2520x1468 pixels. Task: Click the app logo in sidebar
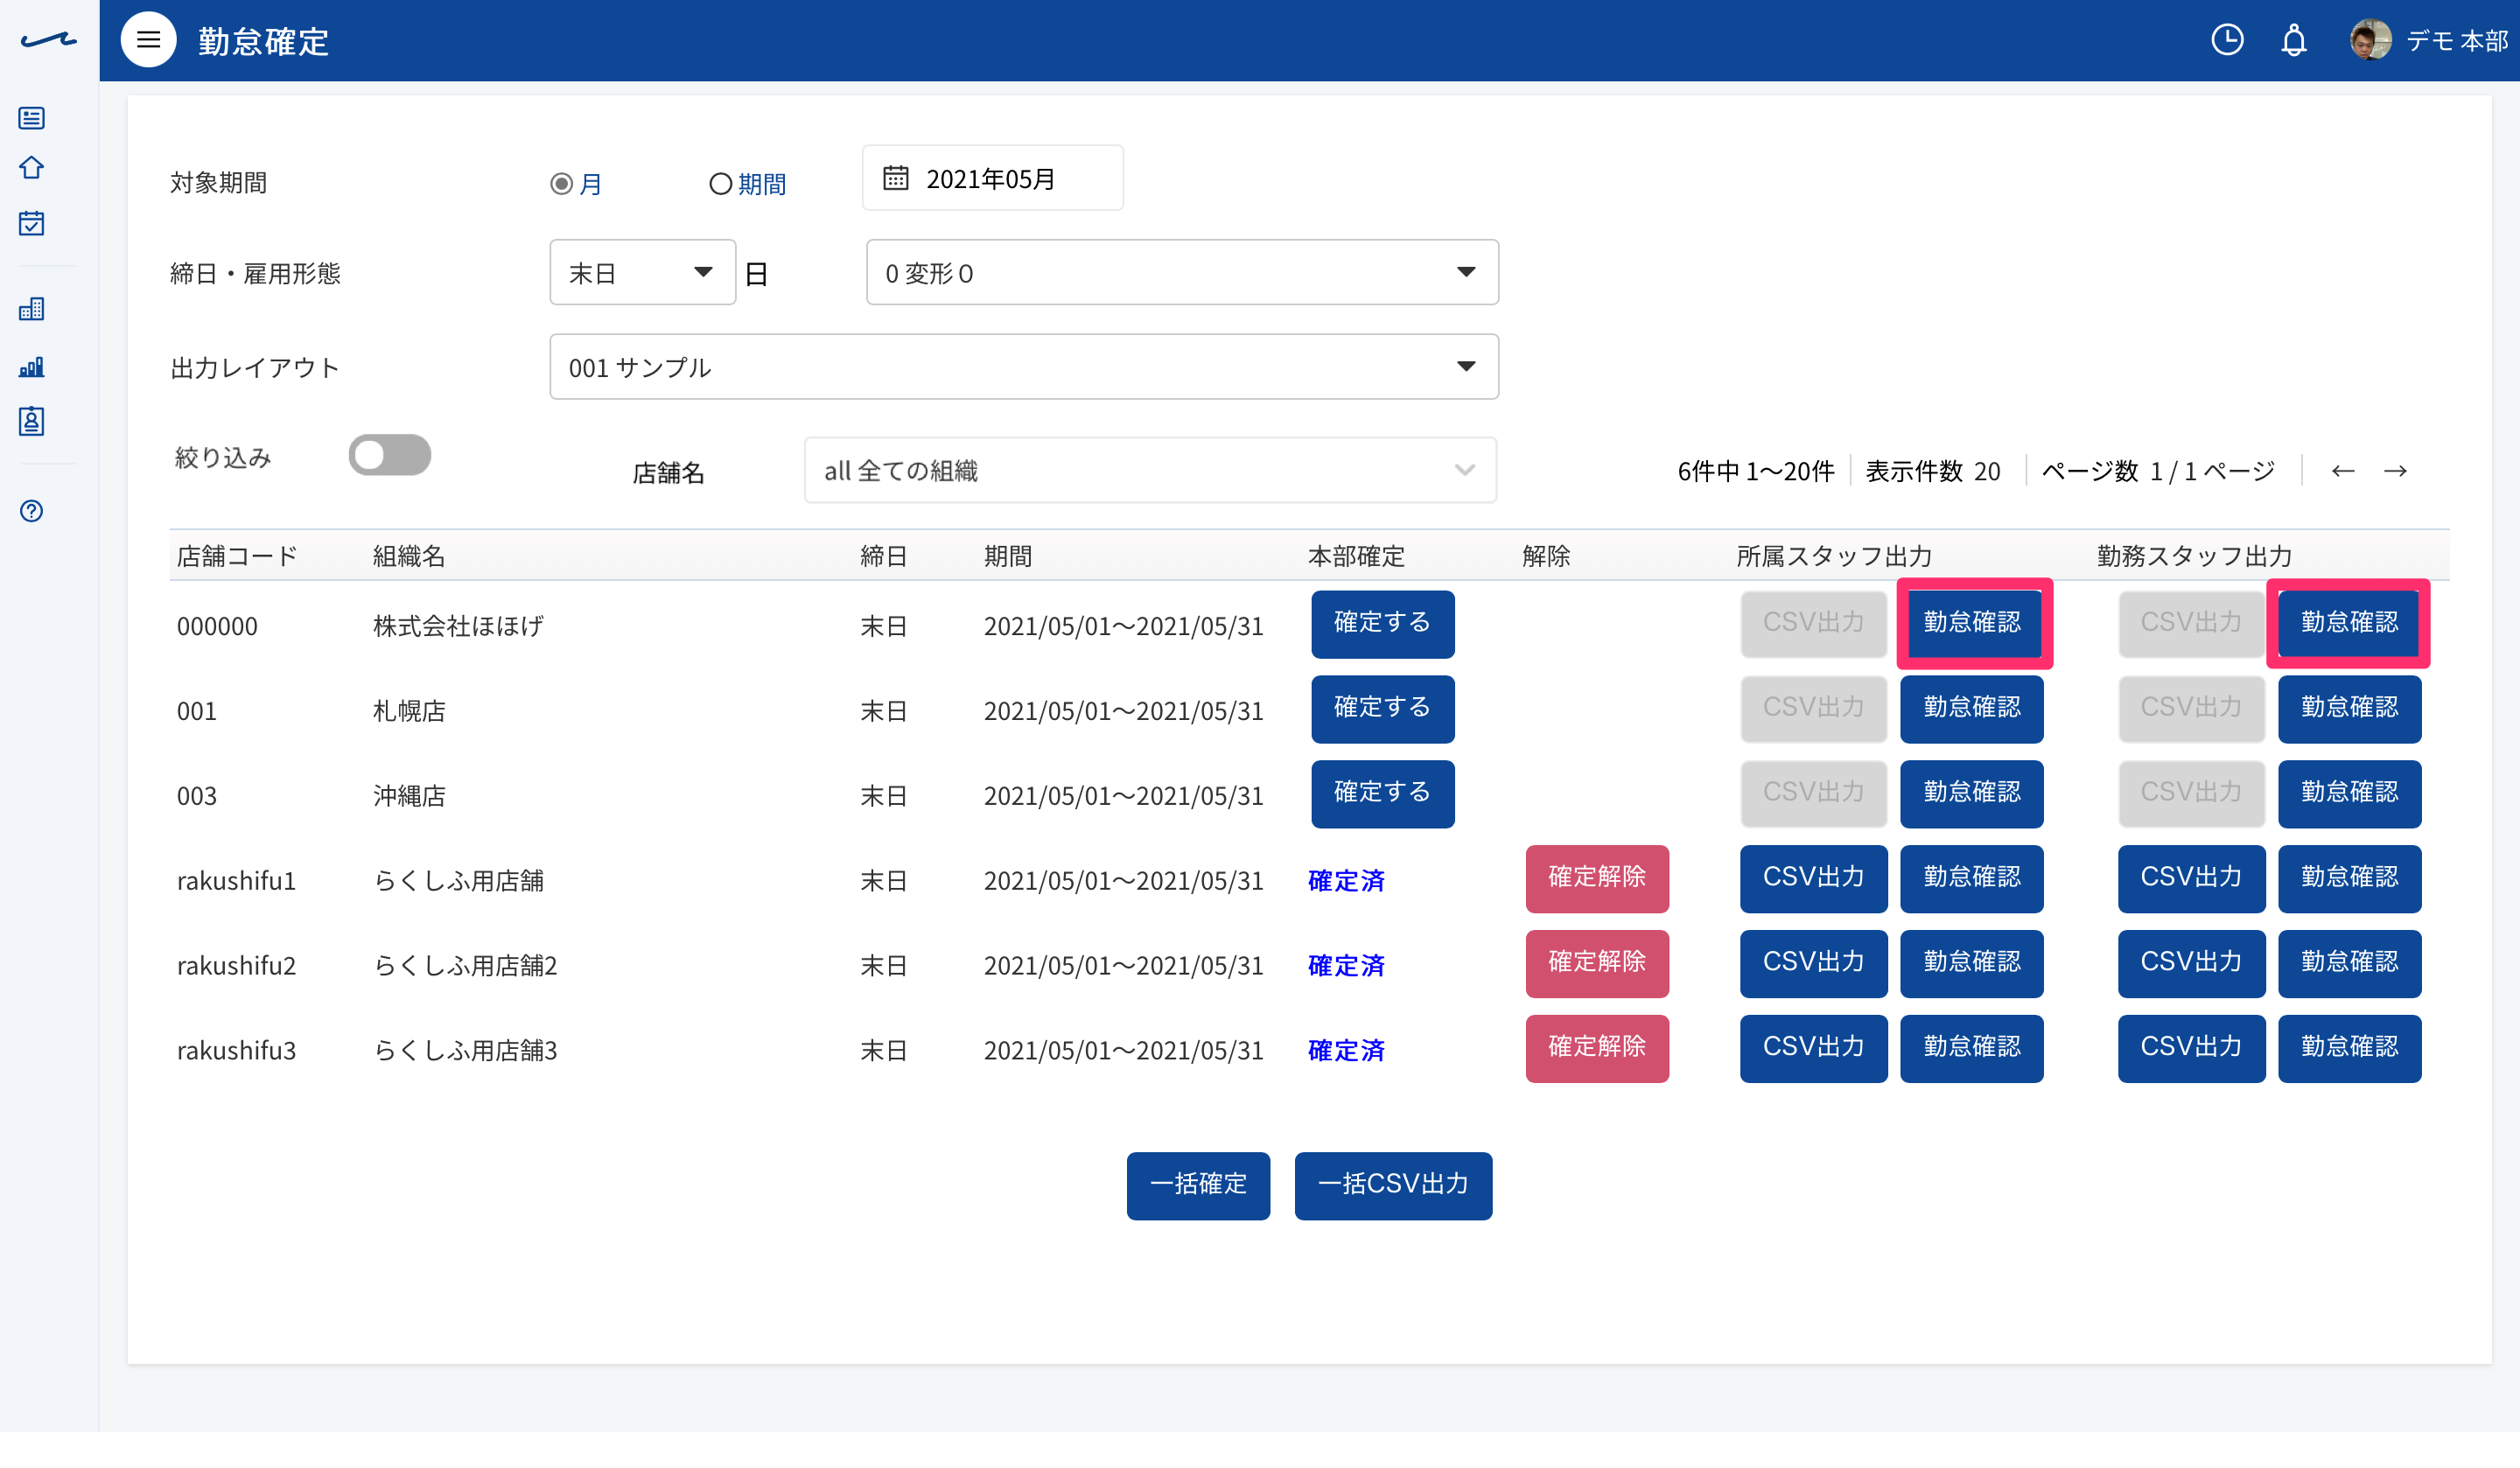coord(48,40)
